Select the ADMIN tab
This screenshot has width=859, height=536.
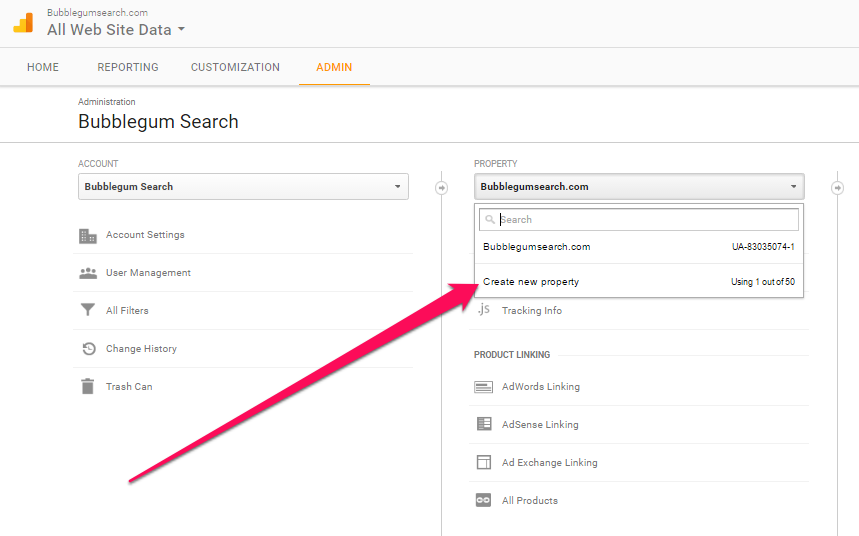pyautogui.click(x=334, y=67)
